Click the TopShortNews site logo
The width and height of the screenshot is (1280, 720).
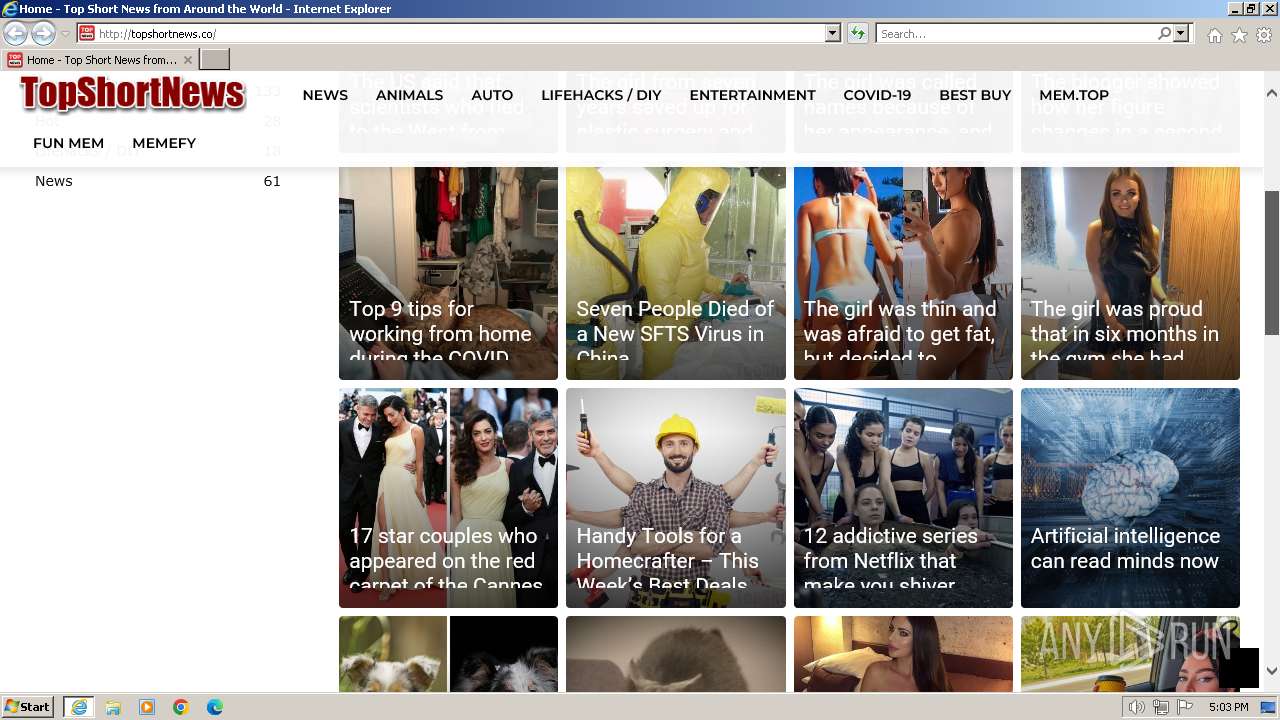coord(132,94)
